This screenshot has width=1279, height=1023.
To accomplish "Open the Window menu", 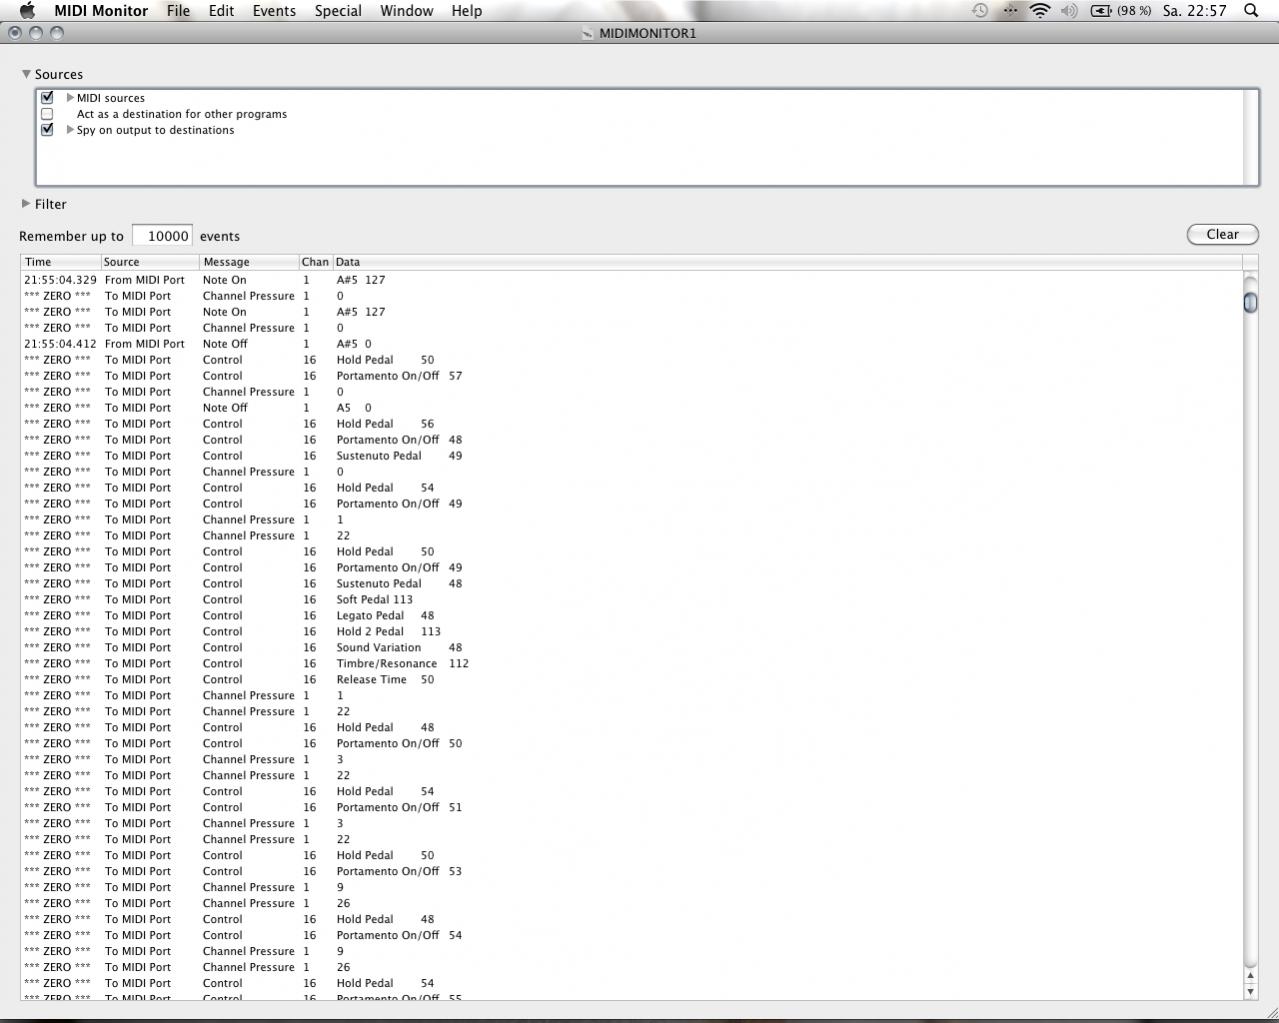I will pyautogui.click(x=406, y=10).
